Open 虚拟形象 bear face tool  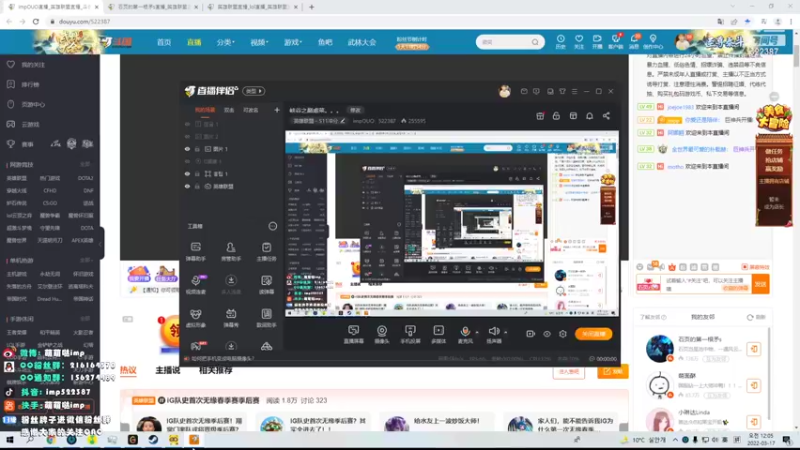195,318
